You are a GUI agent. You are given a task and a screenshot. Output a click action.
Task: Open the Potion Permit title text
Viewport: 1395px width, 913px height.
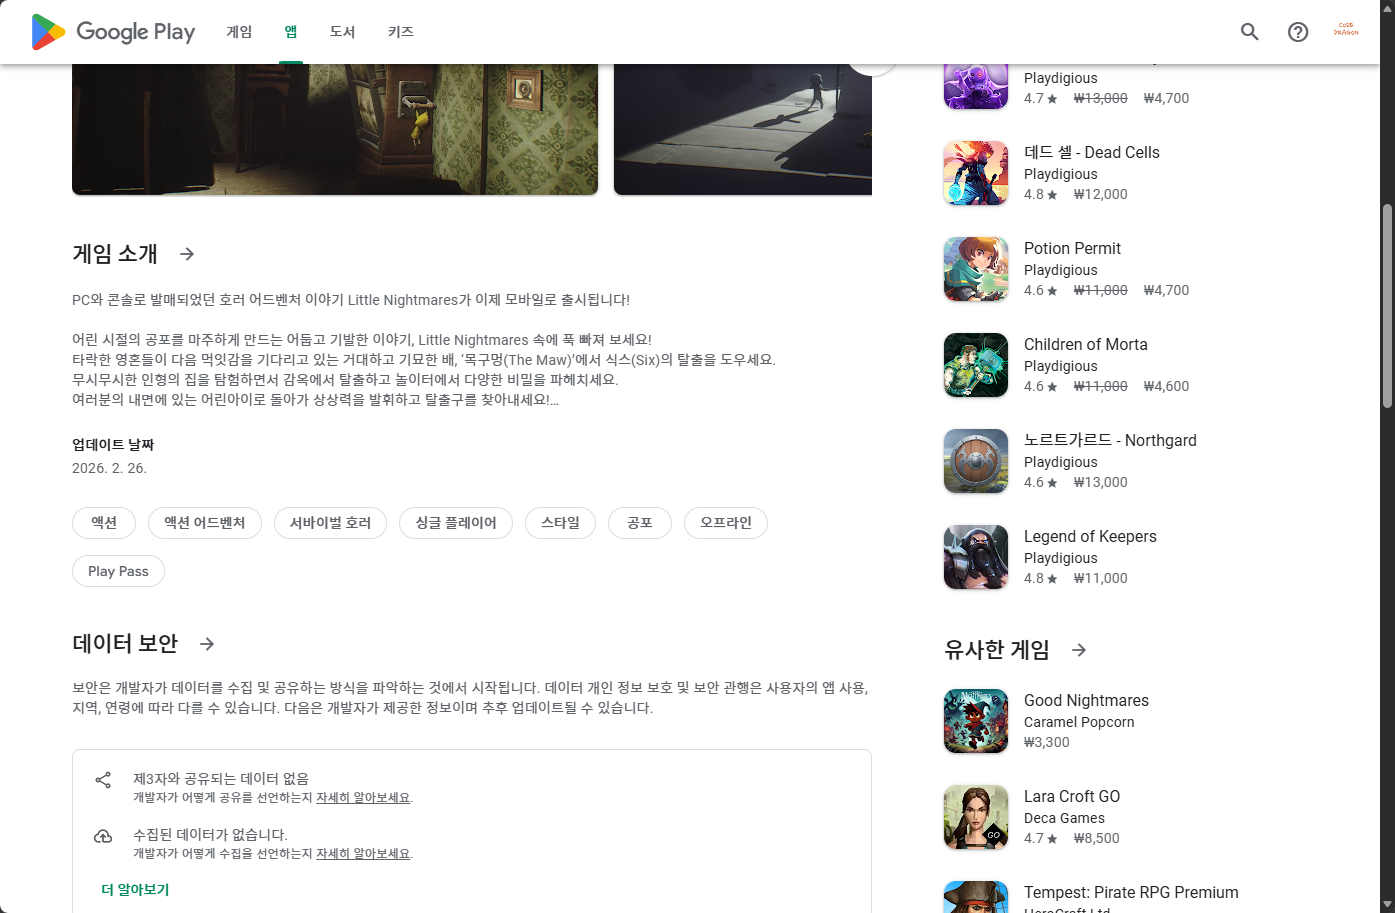(1072, 248)
